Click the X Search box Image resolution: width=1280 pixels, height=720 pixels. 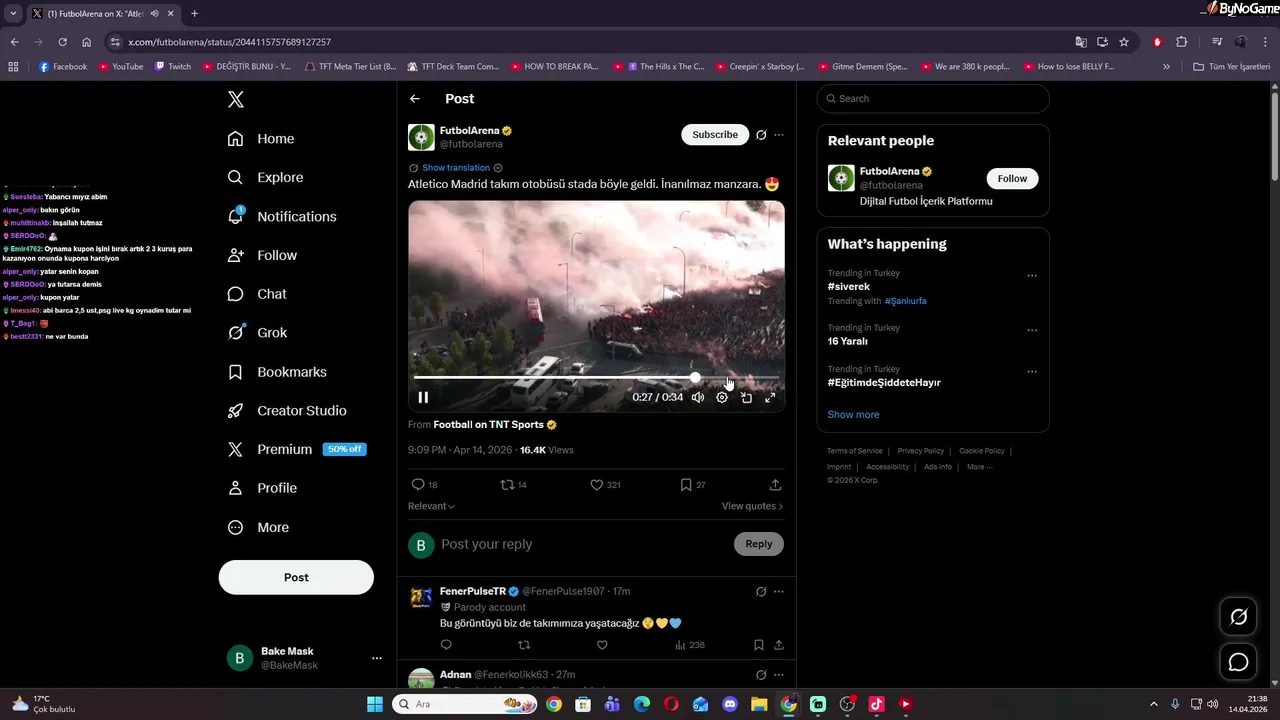tap(933, 99)
